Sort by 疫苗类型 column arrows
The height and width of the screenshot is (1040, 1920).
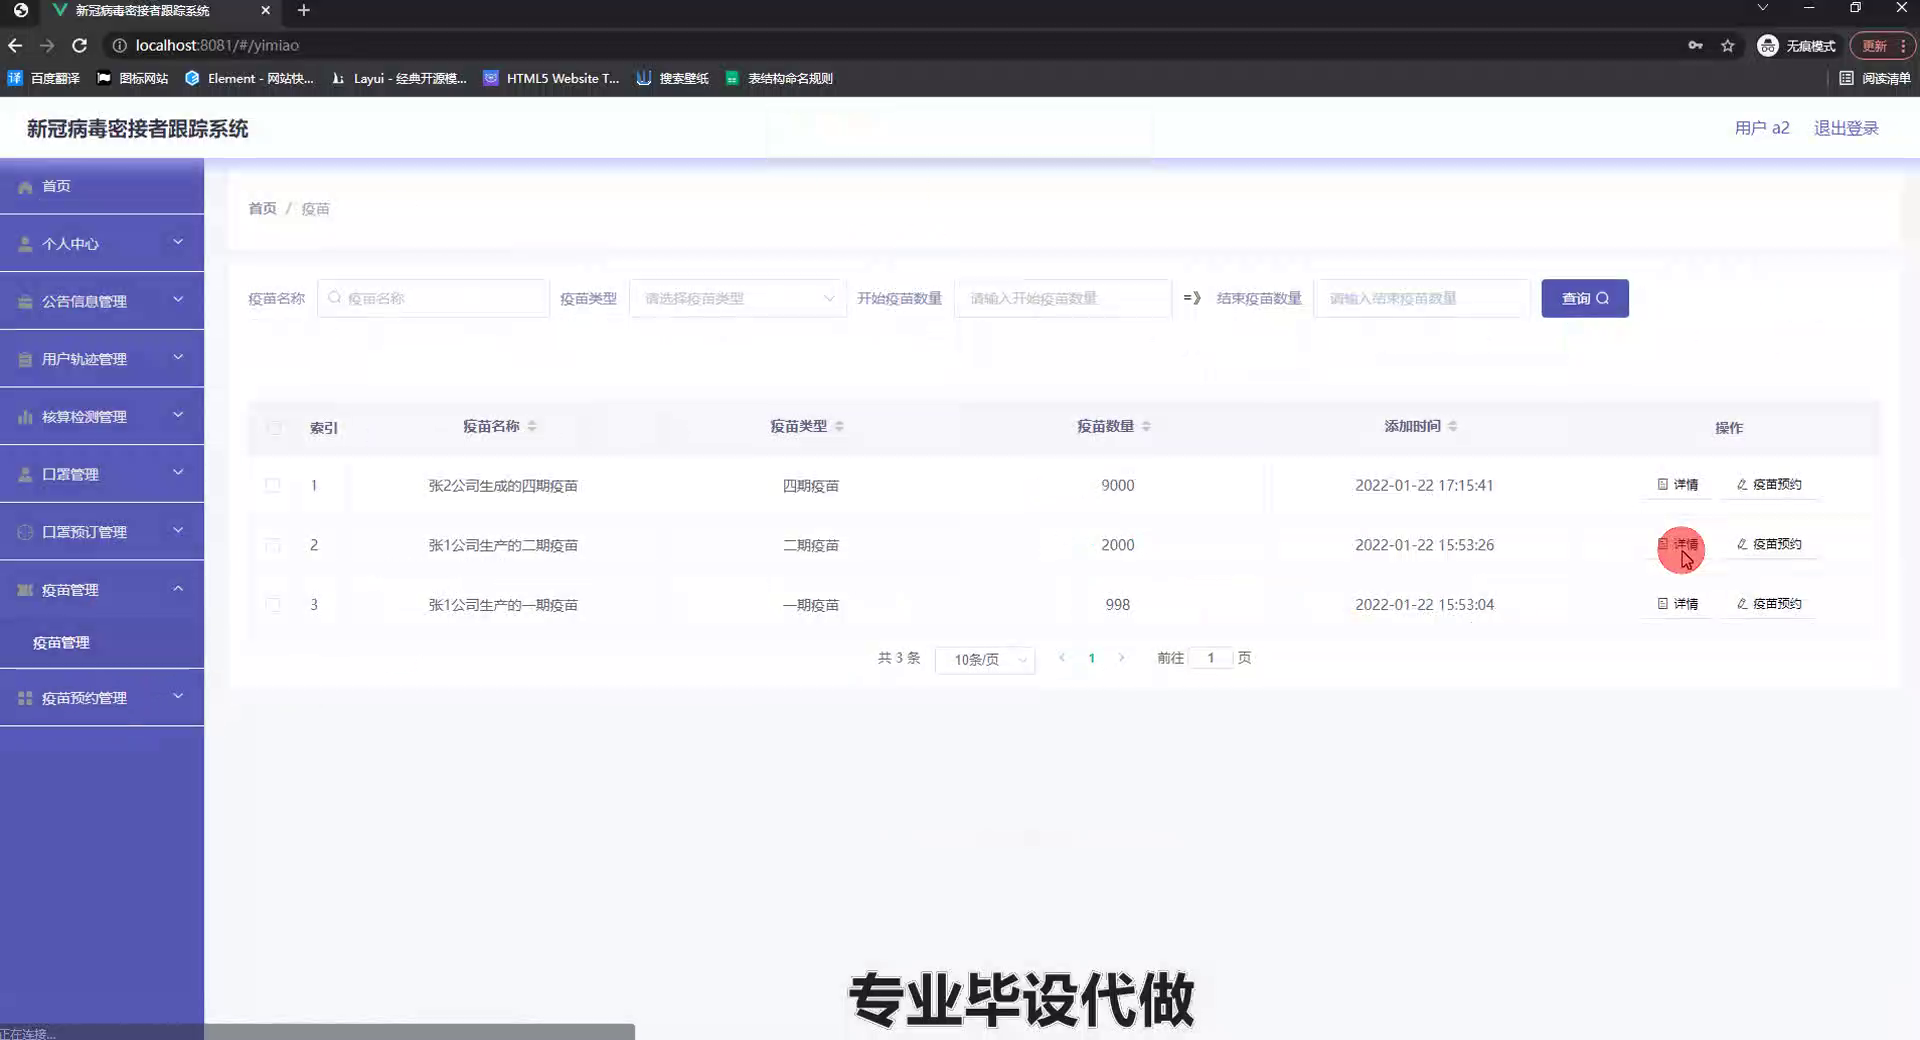(x=839, y=426)
